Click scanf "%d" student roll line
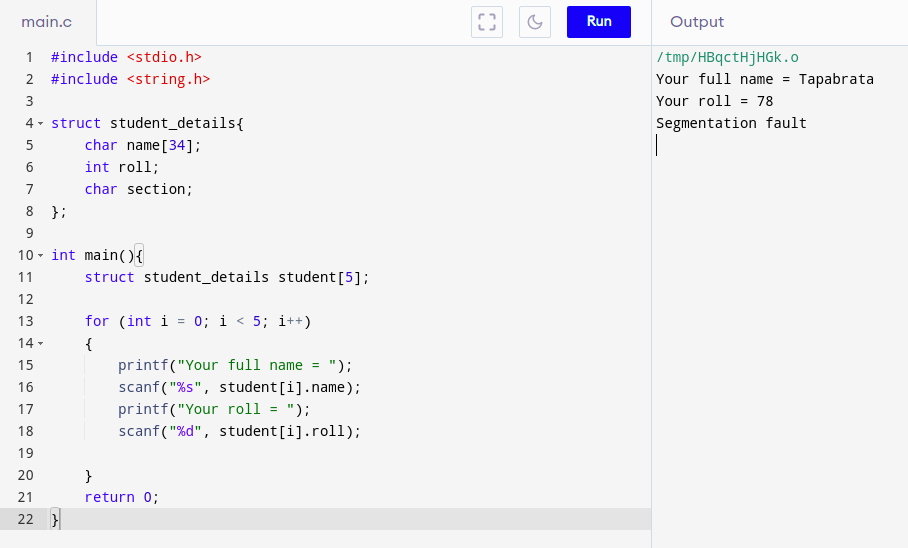The width and height of the screenshot is (908, 548). [239, 432]
